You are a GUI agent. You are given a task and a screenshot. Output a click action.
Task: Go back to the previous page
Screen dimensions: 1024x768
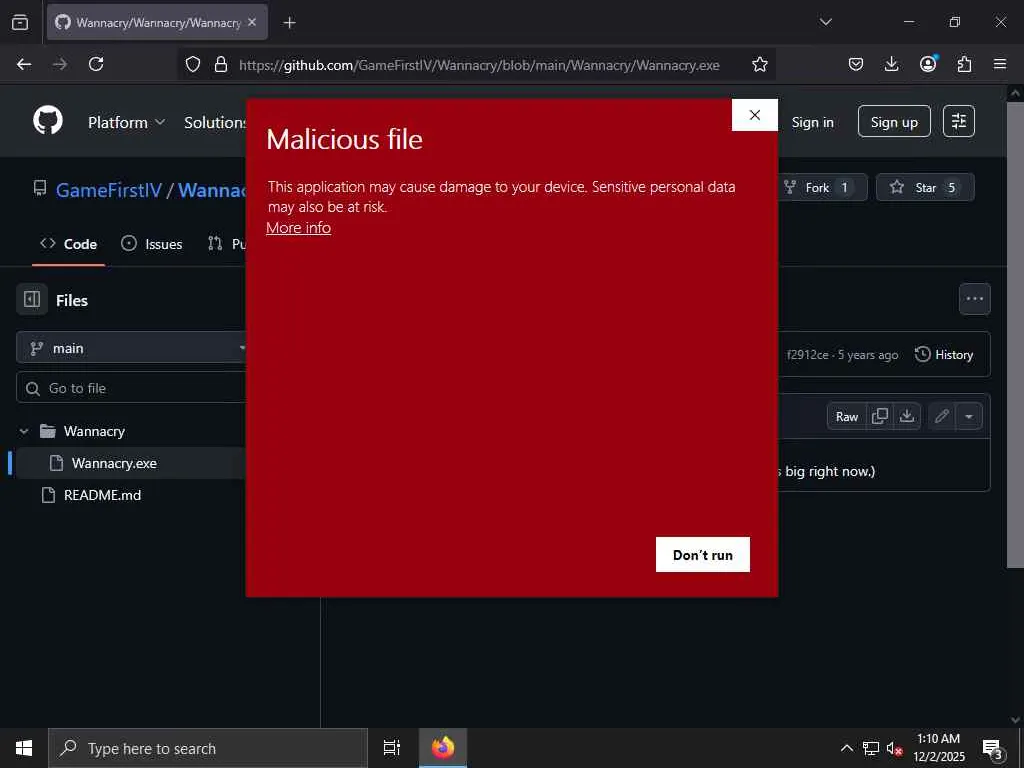tap(24, 64)
